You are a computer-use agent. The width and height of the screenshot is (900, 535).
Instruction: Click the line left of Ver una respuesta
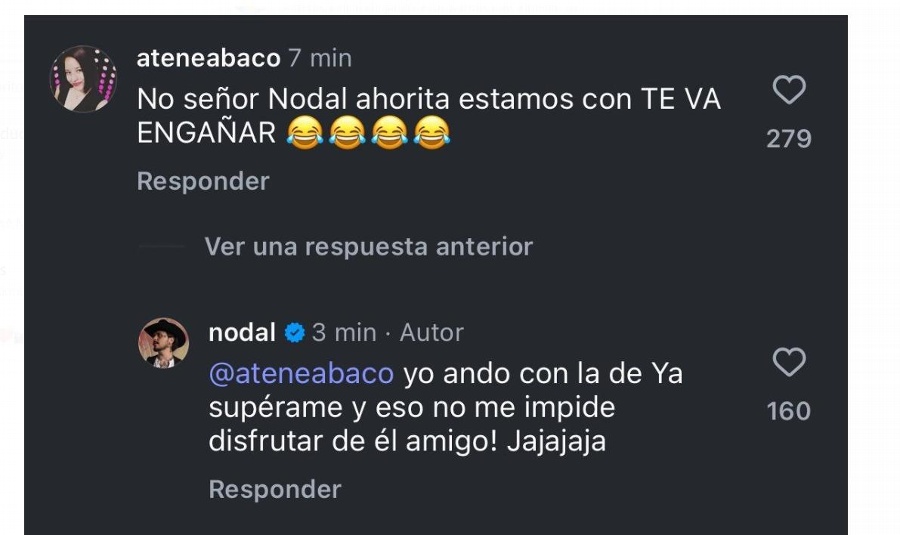(x=161, y=246)
